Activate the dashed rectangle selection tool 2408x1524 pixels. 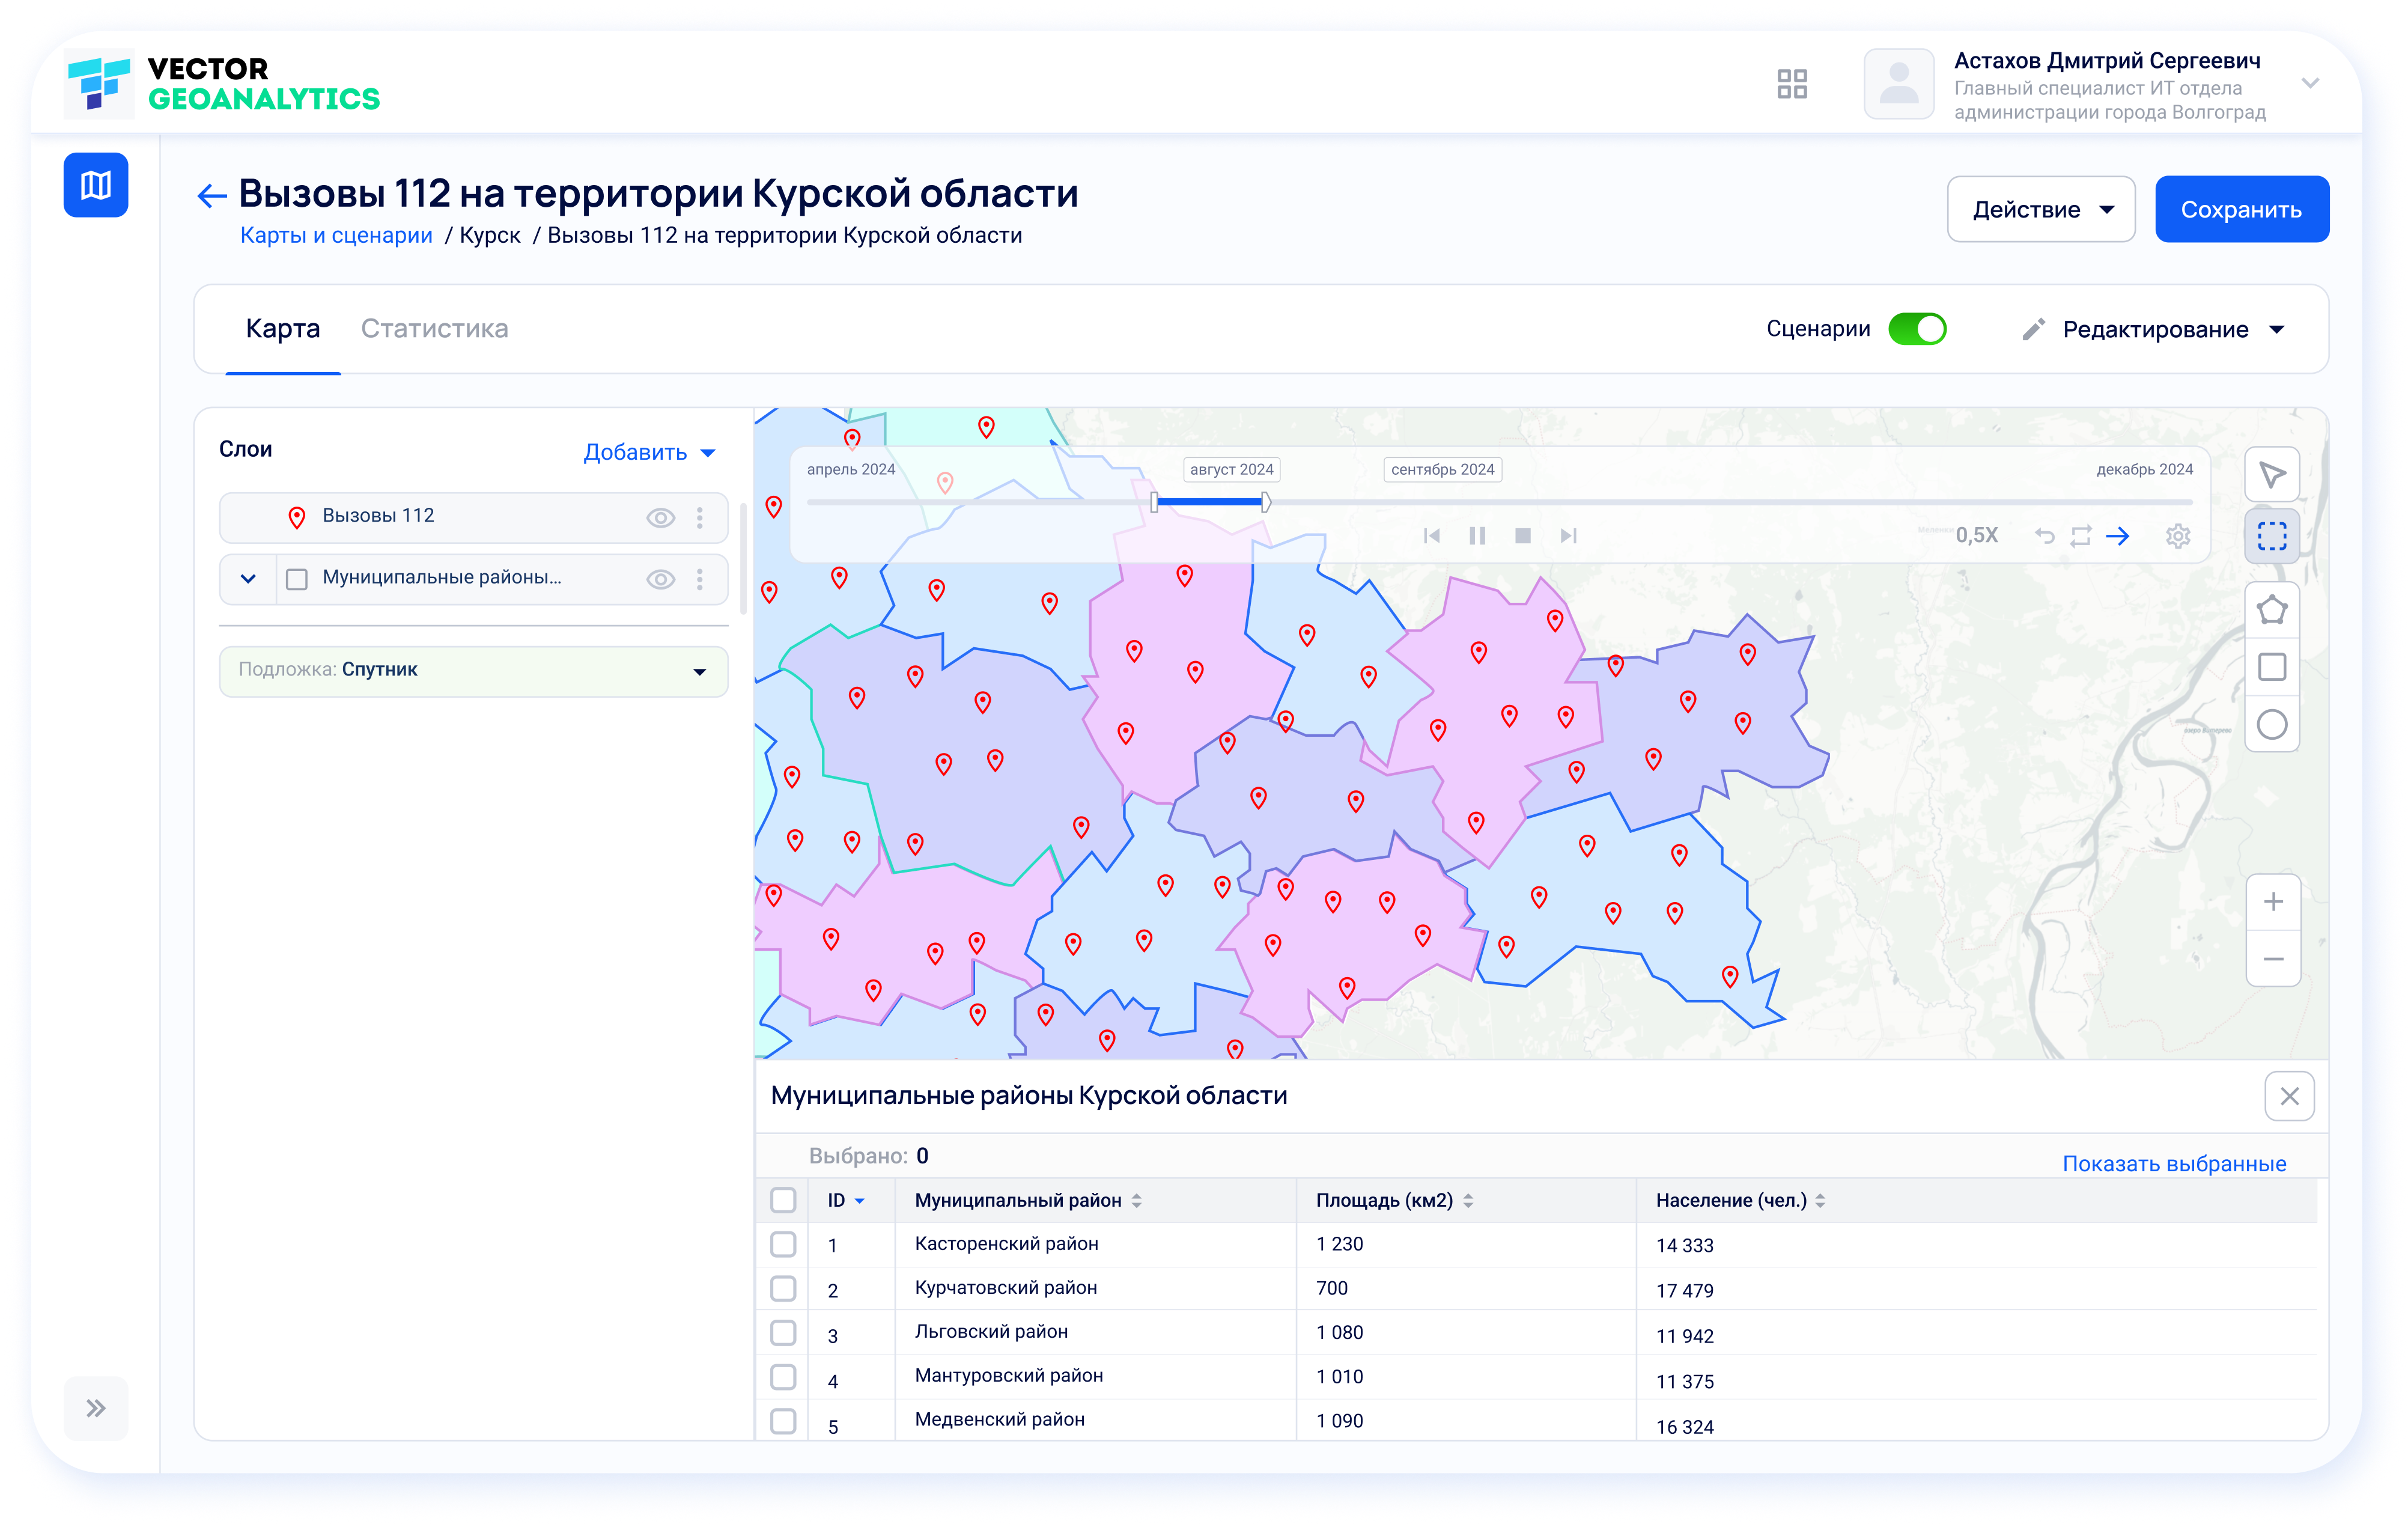pos(2272,536)
